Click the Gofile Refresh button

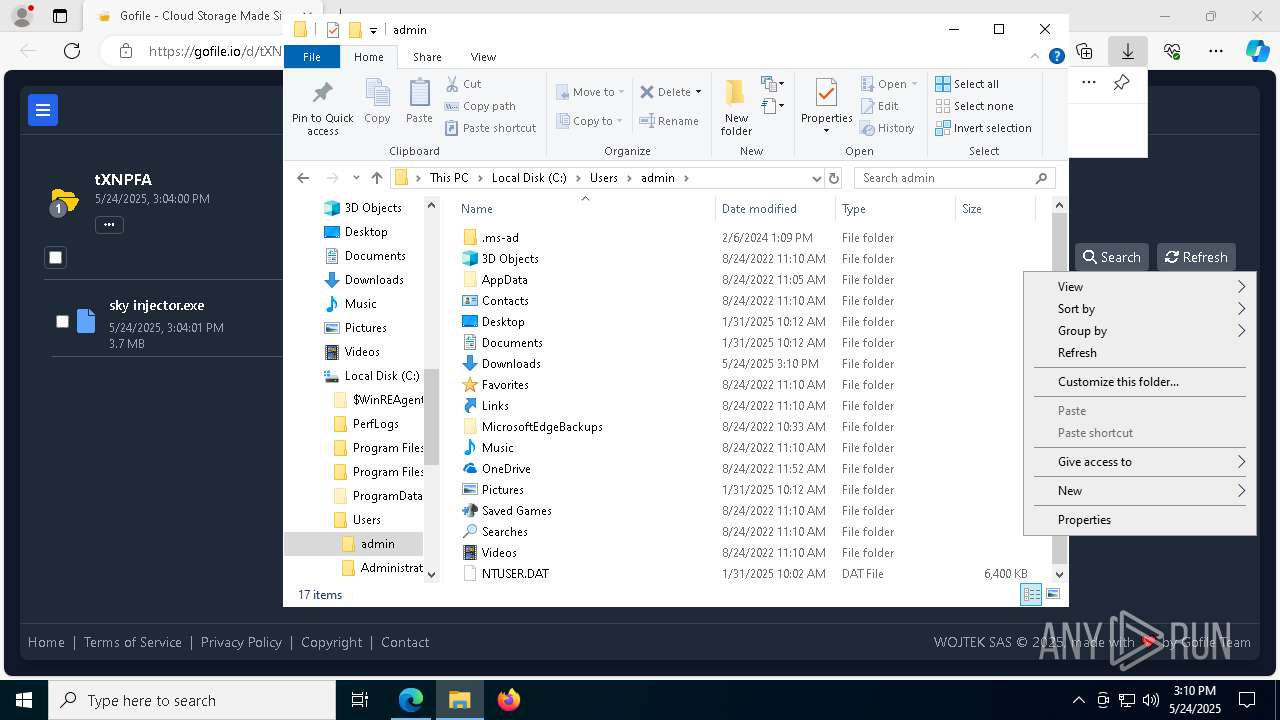click(1196, 257)
